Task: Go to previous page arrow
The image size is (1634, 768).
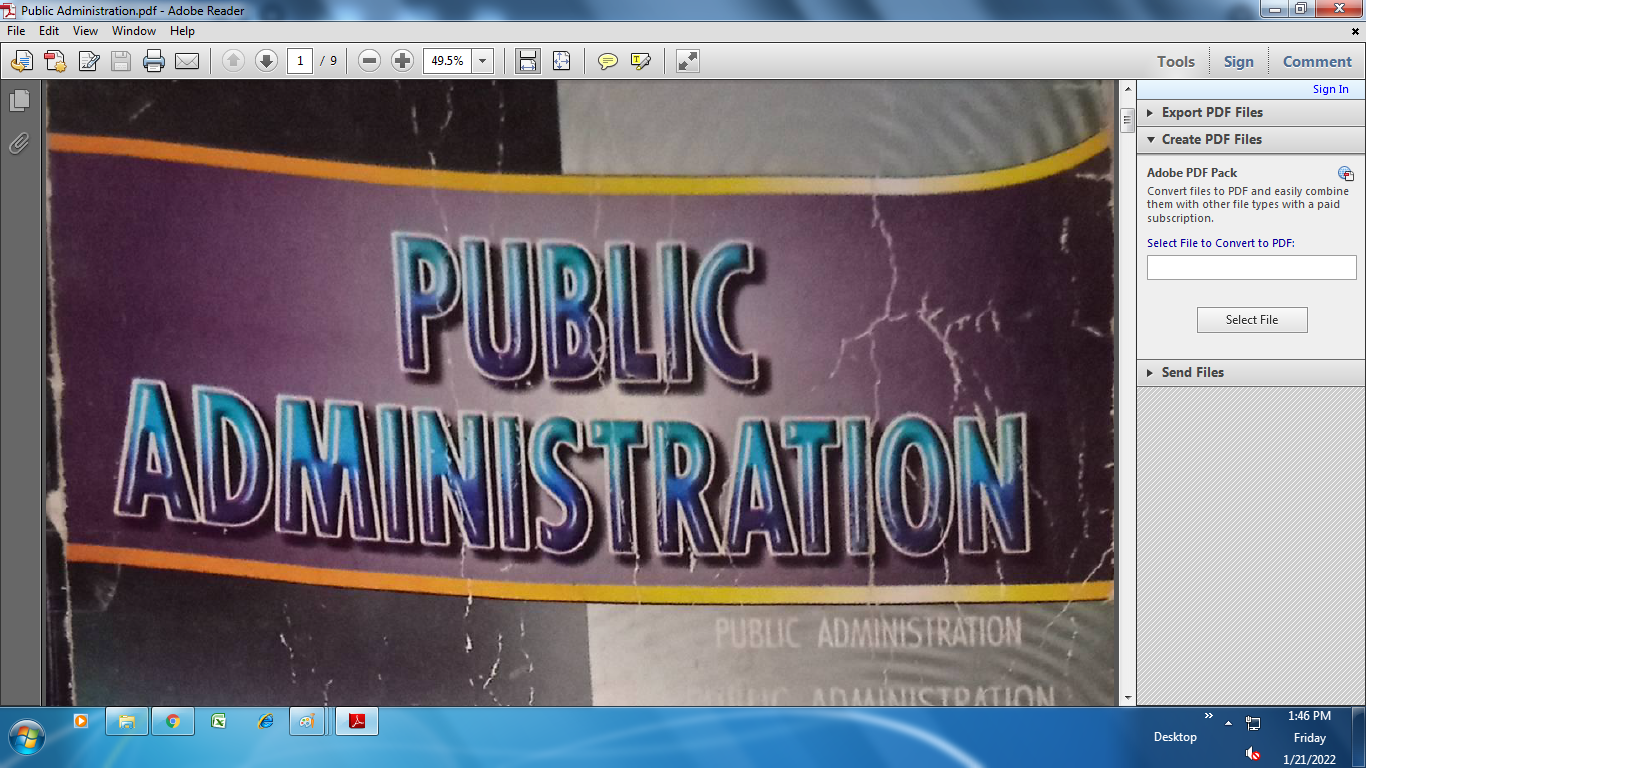Action: click(x=233, y=61)
